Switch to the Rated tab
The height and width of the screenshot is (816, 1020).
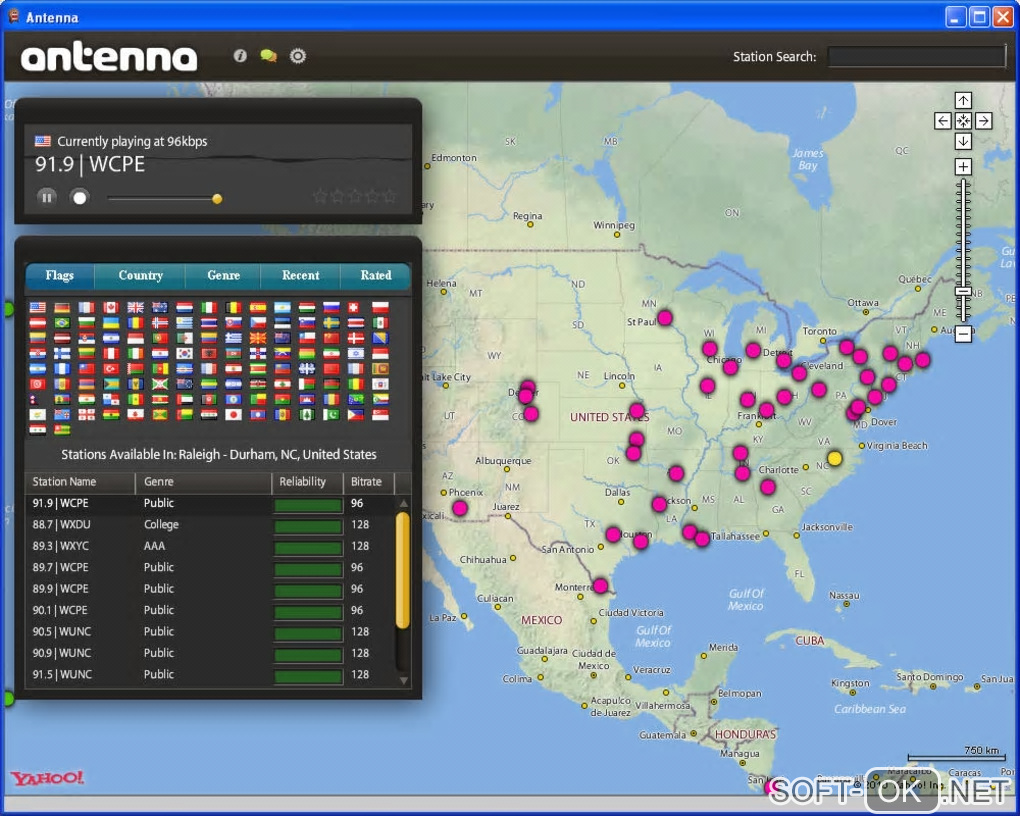(x=376, y=275)
